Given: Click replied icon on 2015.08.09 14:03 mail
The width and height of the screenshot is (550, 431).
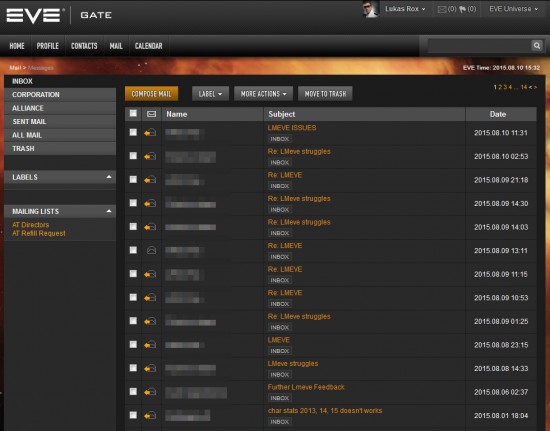Looking at the screenshot, I should [150, 227].
